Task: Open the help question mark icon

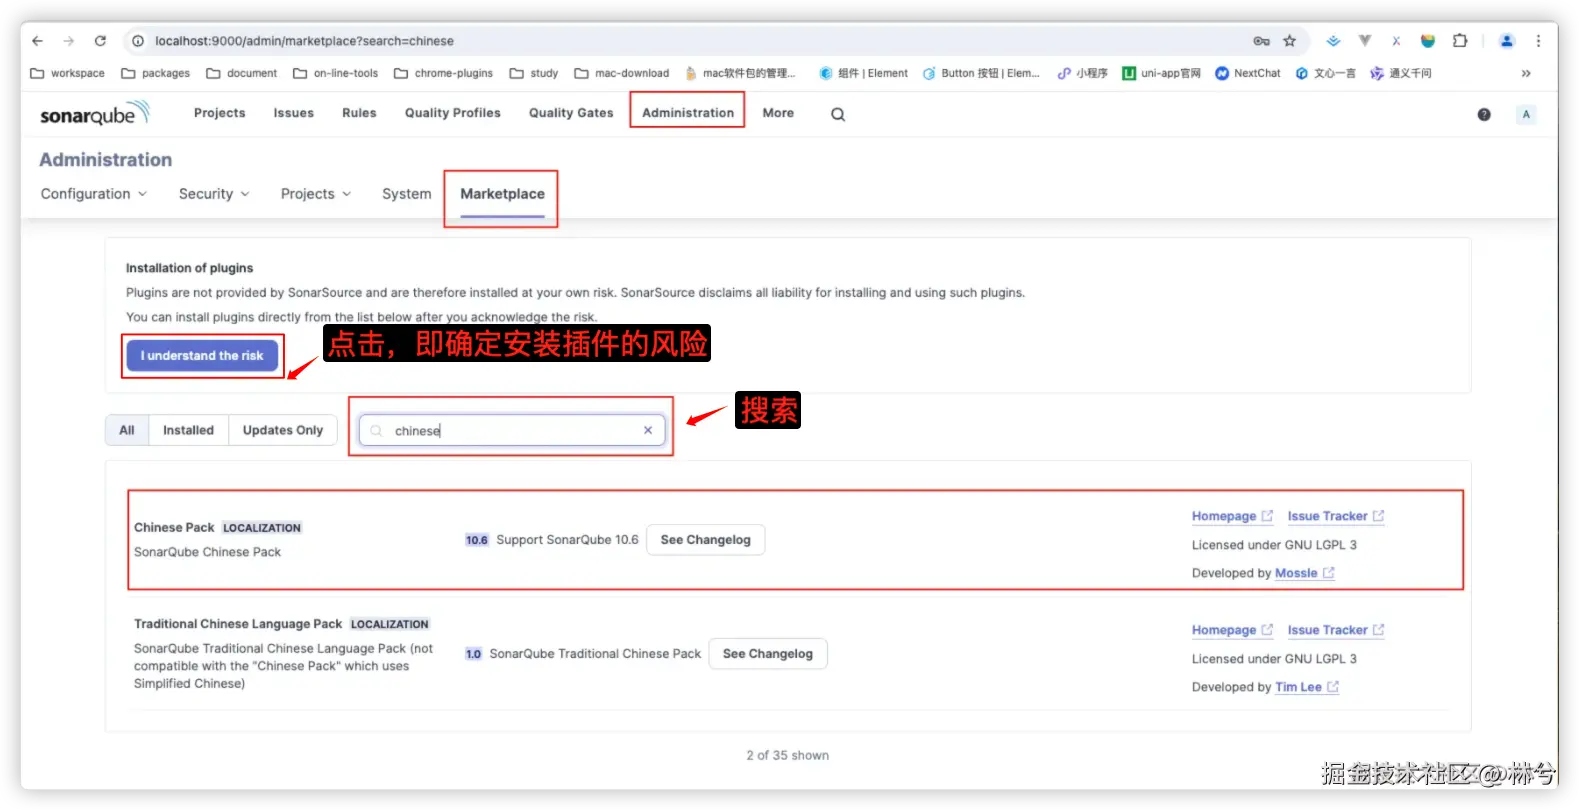Action: pos(1484,114)
